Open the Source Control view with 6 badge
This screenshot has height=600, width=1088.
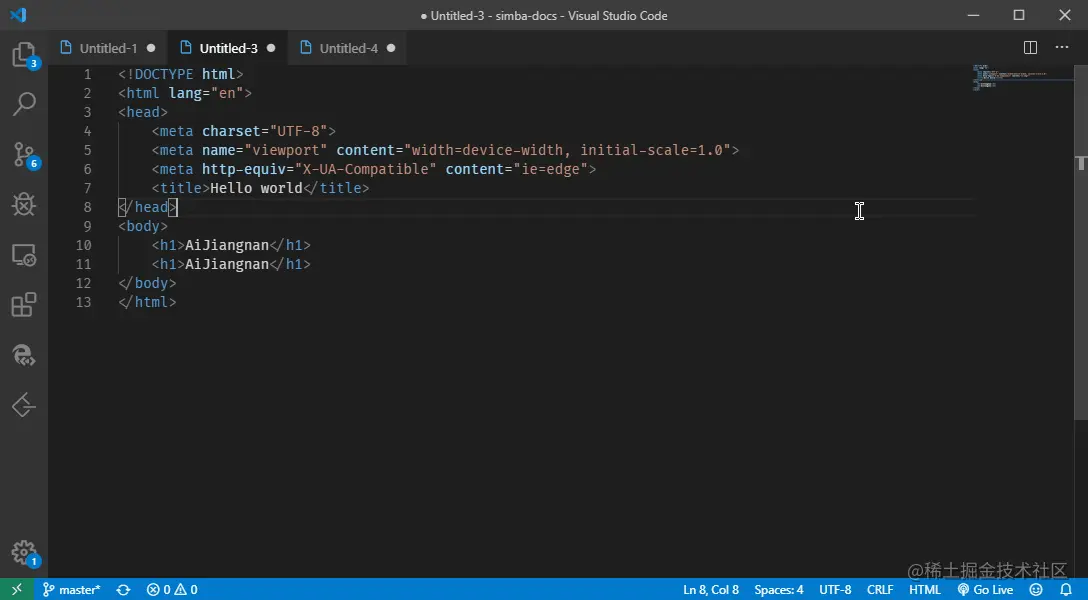click(x=24, y=155)
